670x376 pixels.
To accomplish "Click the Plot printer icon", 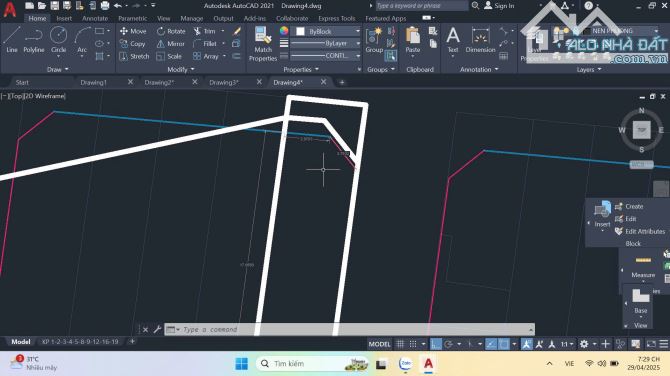I will tap(105, 6).
